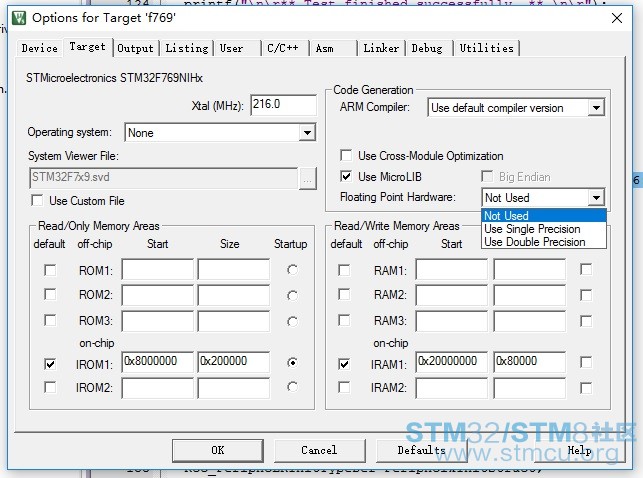Go to the Listing tab
Screen dimensions: 643x478
pyautogui.click(x=187, y=48)
